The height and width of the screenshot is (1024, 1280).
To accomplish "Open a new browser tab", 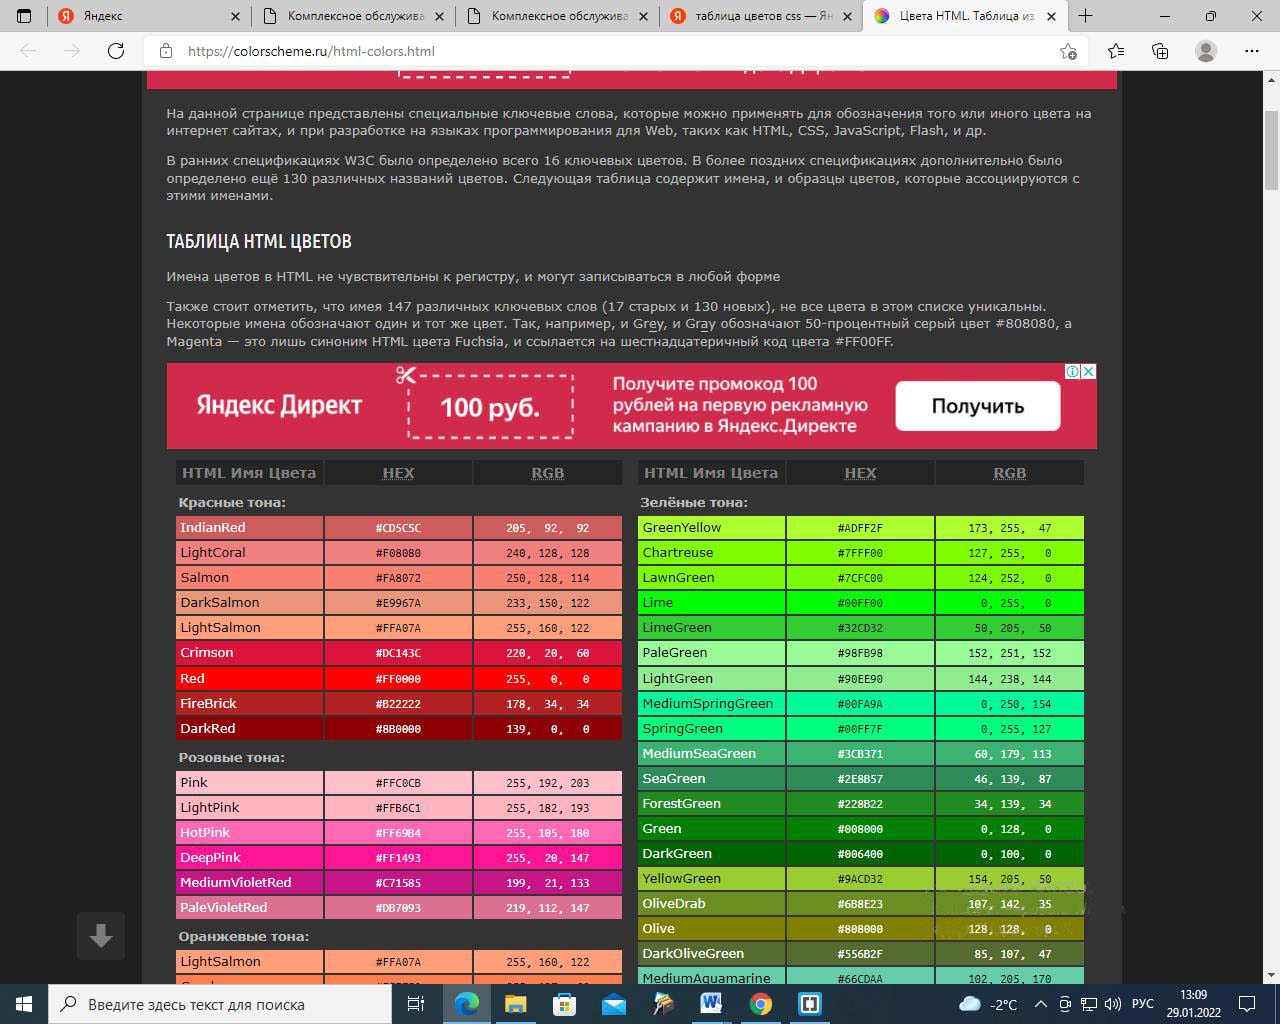I will pyautogui.click(x=1085, y=16).
